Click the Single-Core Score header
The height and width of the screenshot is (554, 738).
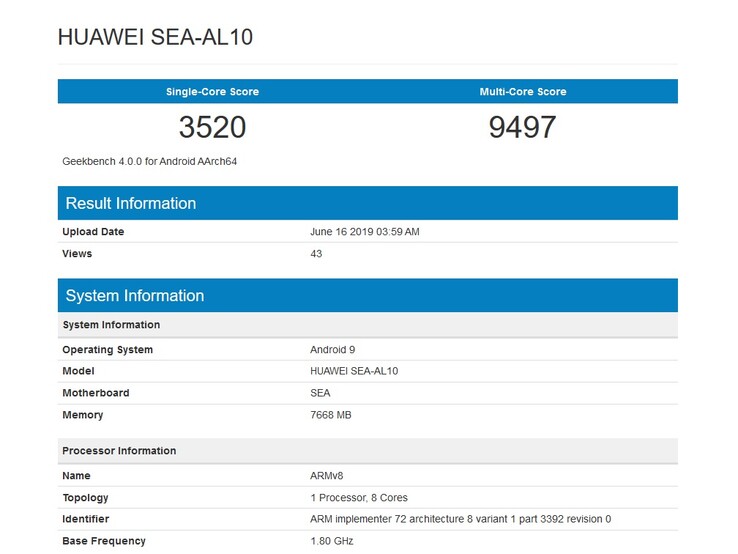tap(212, 92)
